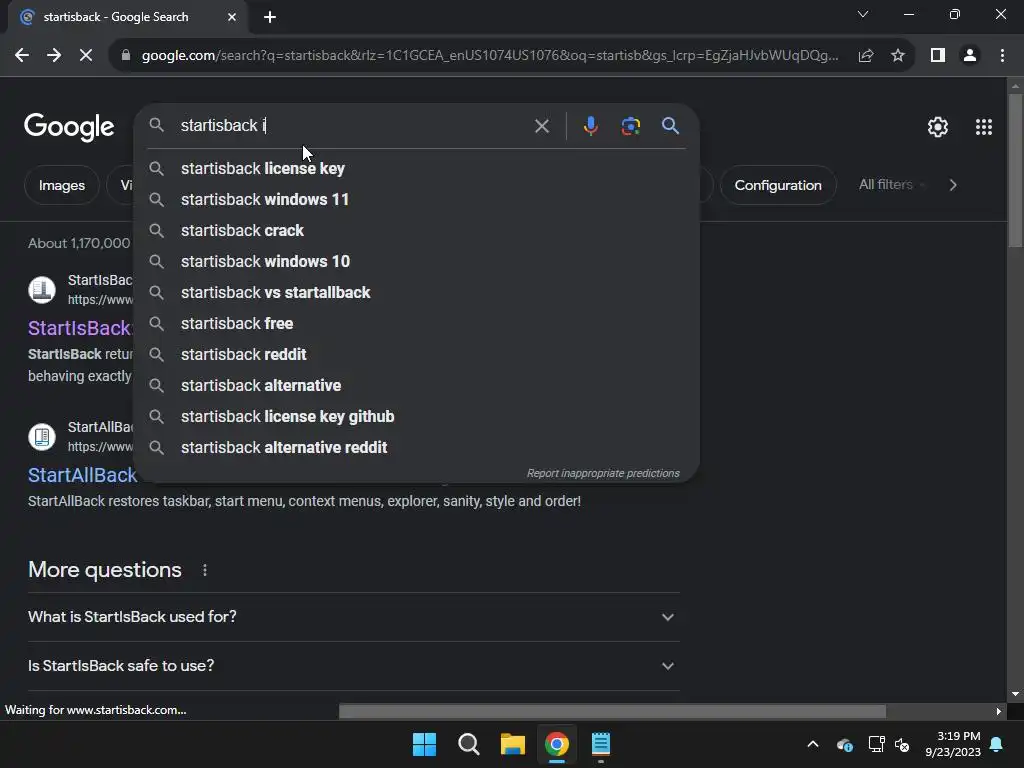Open Google quick settings gear
Viewport: 1024px width, 768px height.
(938, 127)
